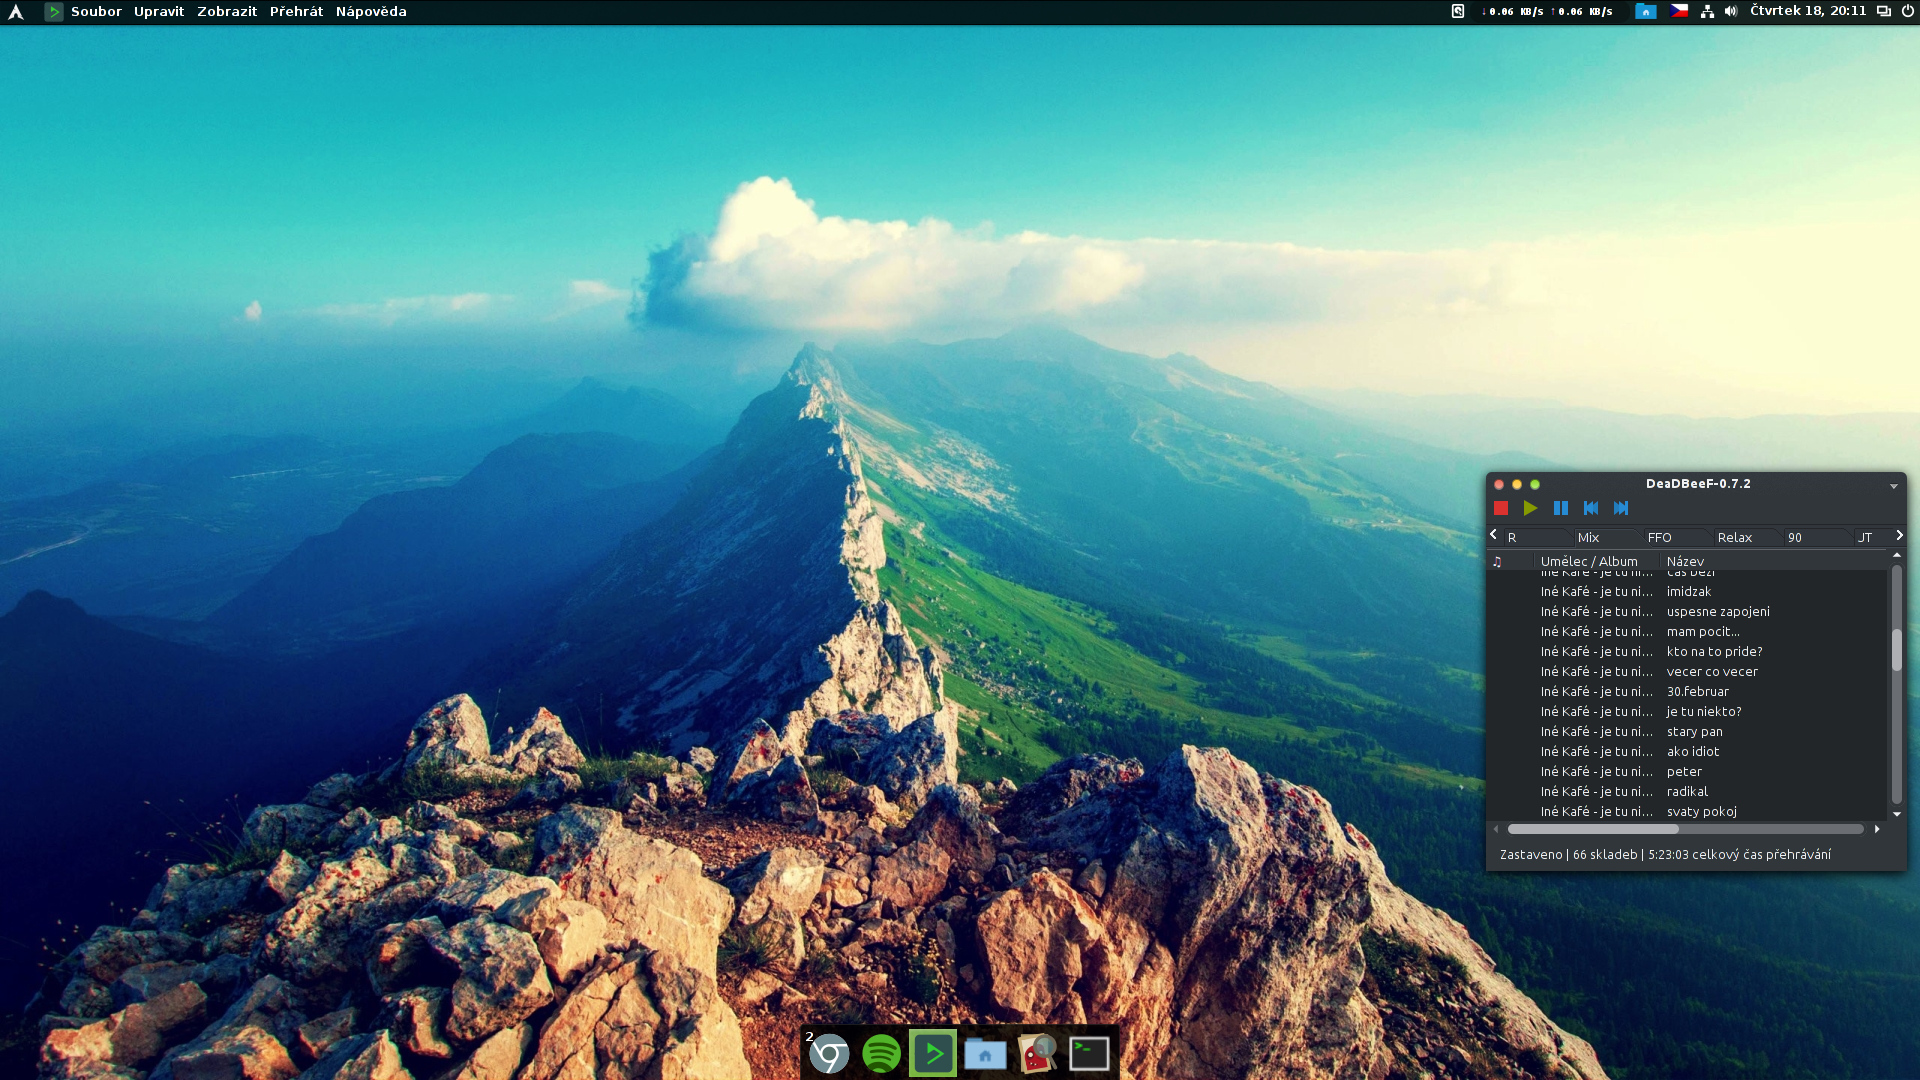The height and width of the screenshot is (1080, 1920).
Task: Open the DeaDBeeF titlebar dropdown arrow
Action: pos(1893,486)
